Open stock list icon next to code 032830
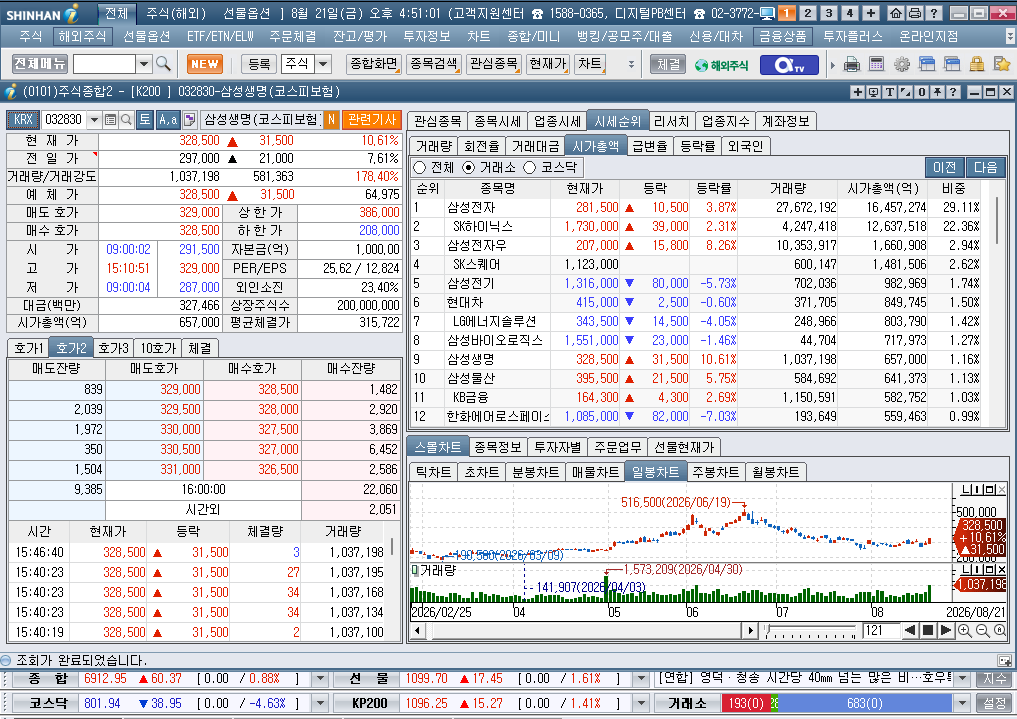The width and height of the screenshot is (1017, 719). coord(110,119)
